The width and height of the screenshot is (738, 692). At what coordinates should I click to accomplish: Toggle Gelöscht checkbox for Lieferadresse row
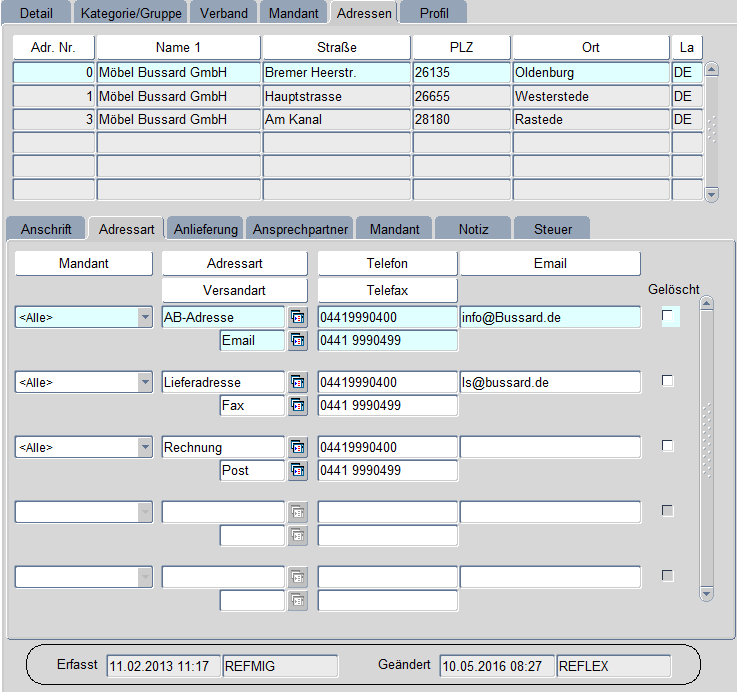click(668, 381)
